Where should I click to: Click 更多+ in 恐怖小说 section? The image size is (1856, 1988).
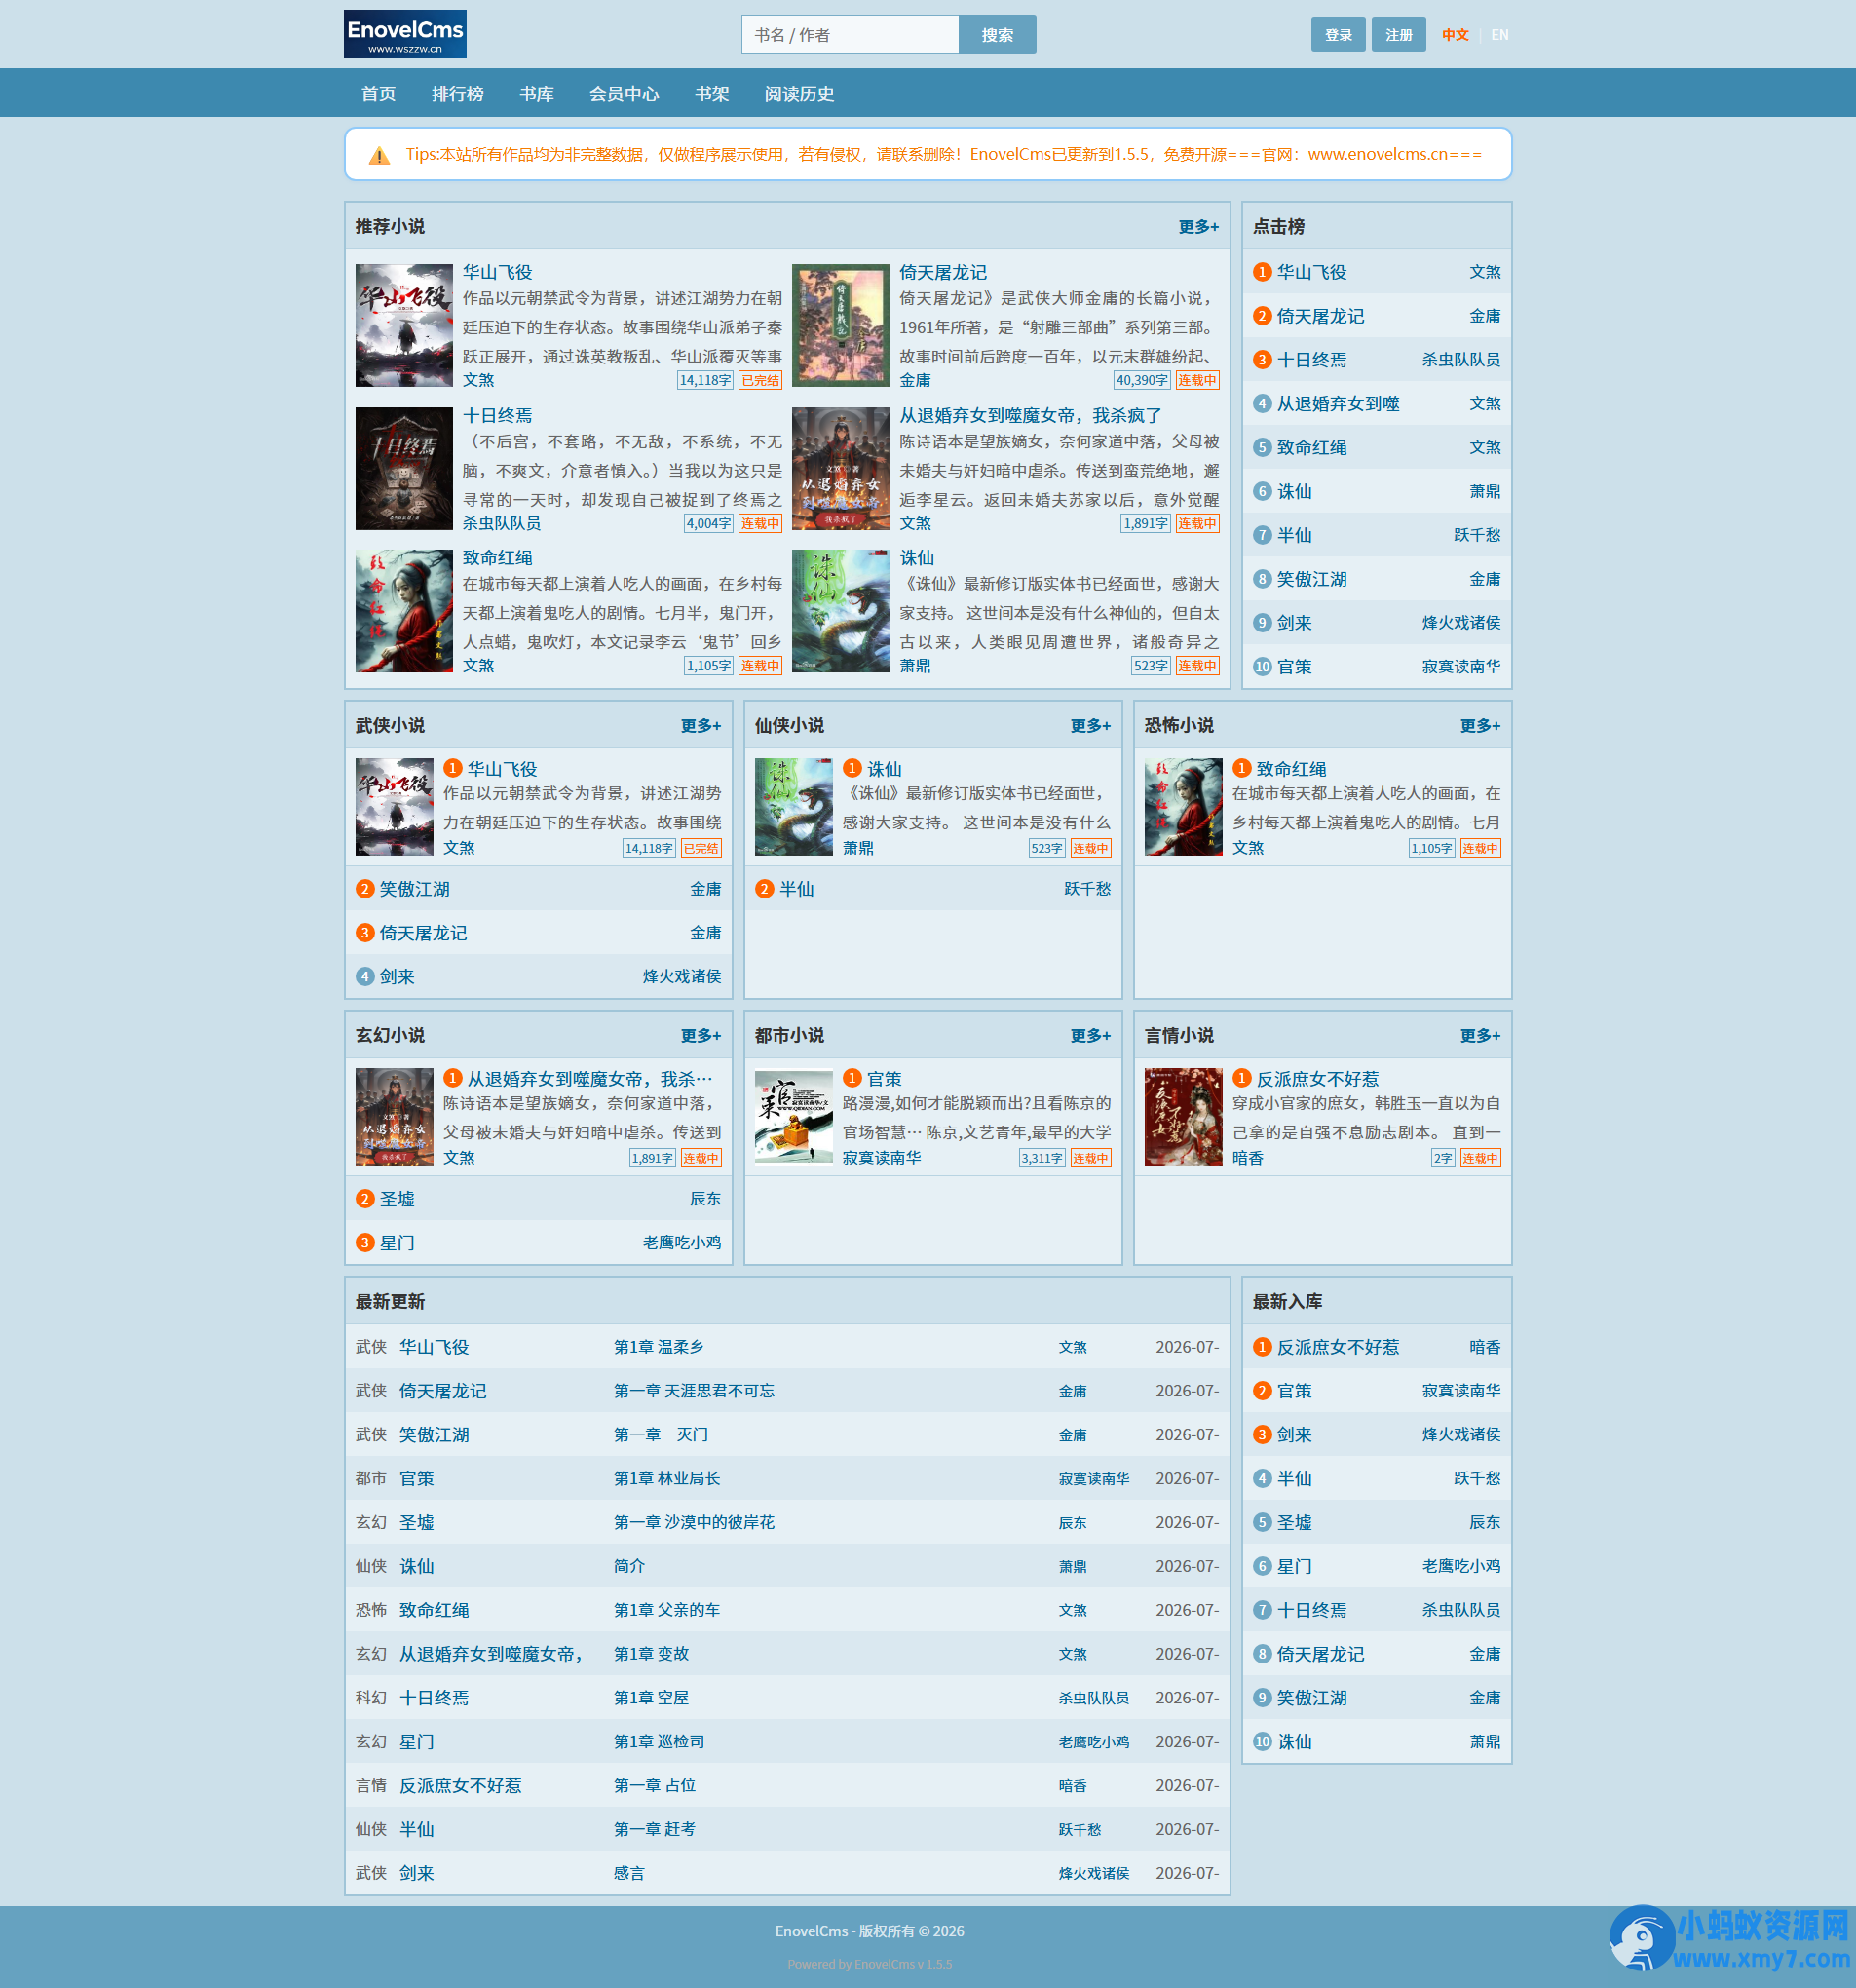point(1480,726)
